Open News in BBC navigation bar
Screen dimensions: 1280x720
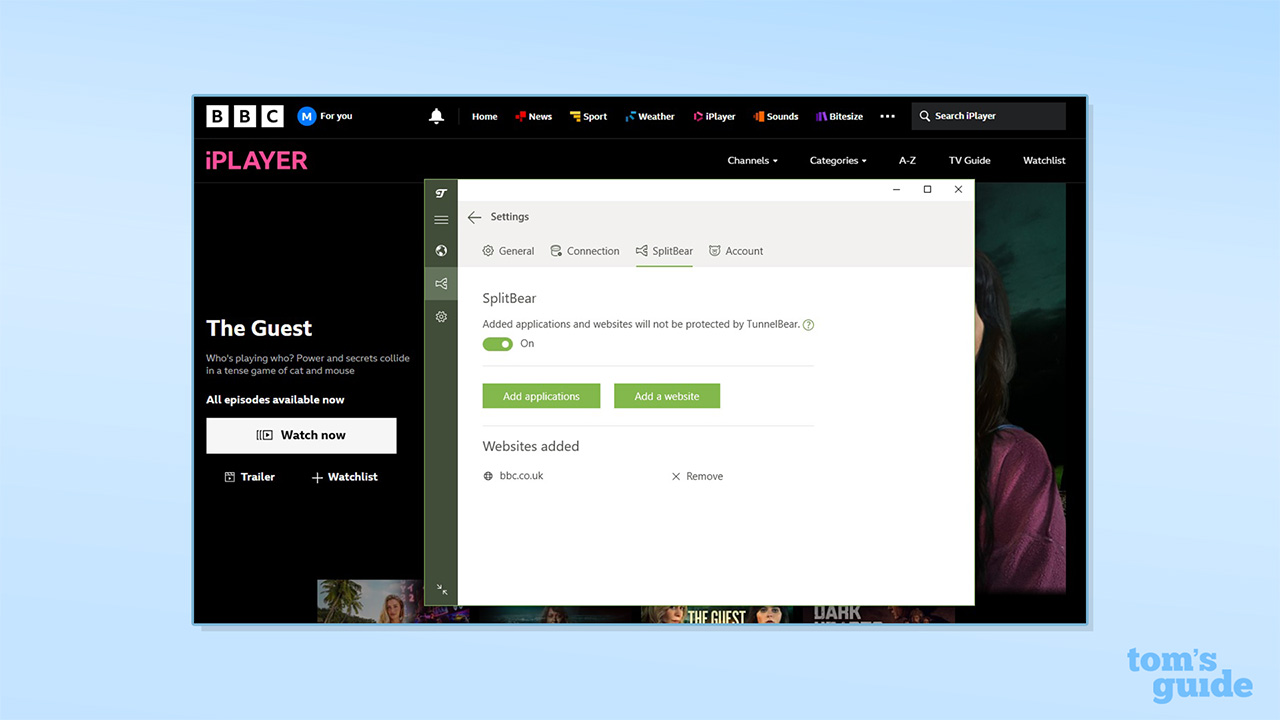(533, 117)
